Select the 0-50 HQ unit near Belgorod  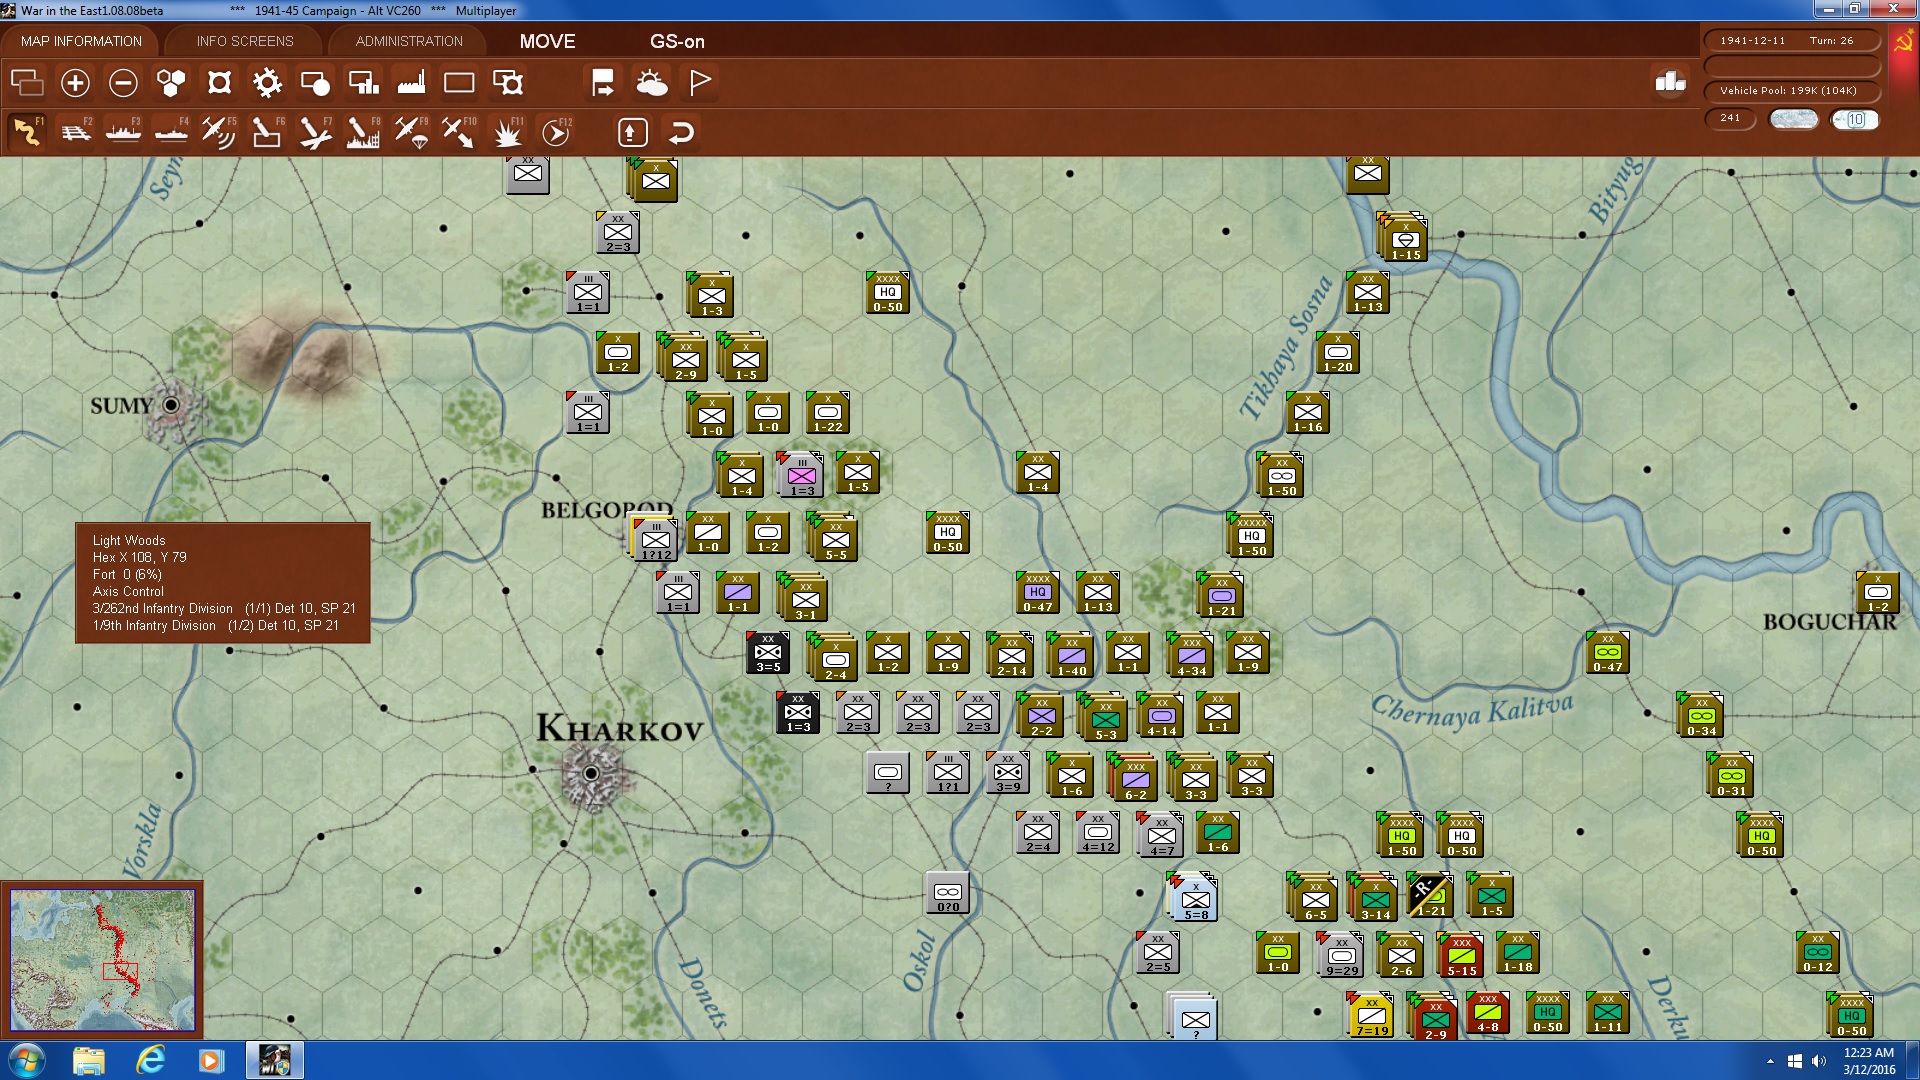[947, 533]
